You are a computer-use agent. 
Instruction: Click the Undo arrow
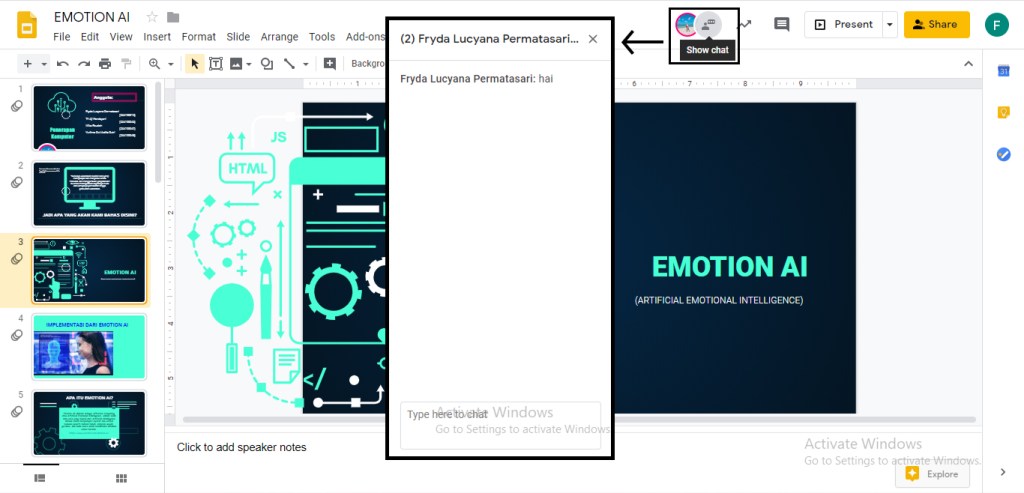[x=62, y=64]
